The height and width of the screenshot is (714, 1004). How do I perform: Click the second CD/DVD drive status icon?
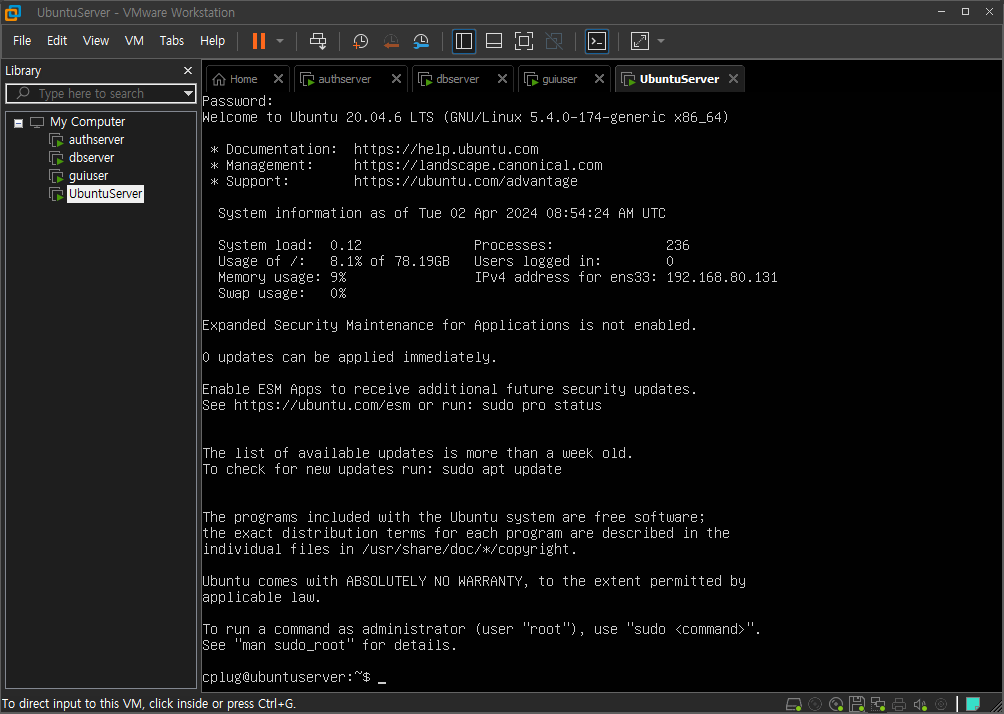click(x=836, y=704)
